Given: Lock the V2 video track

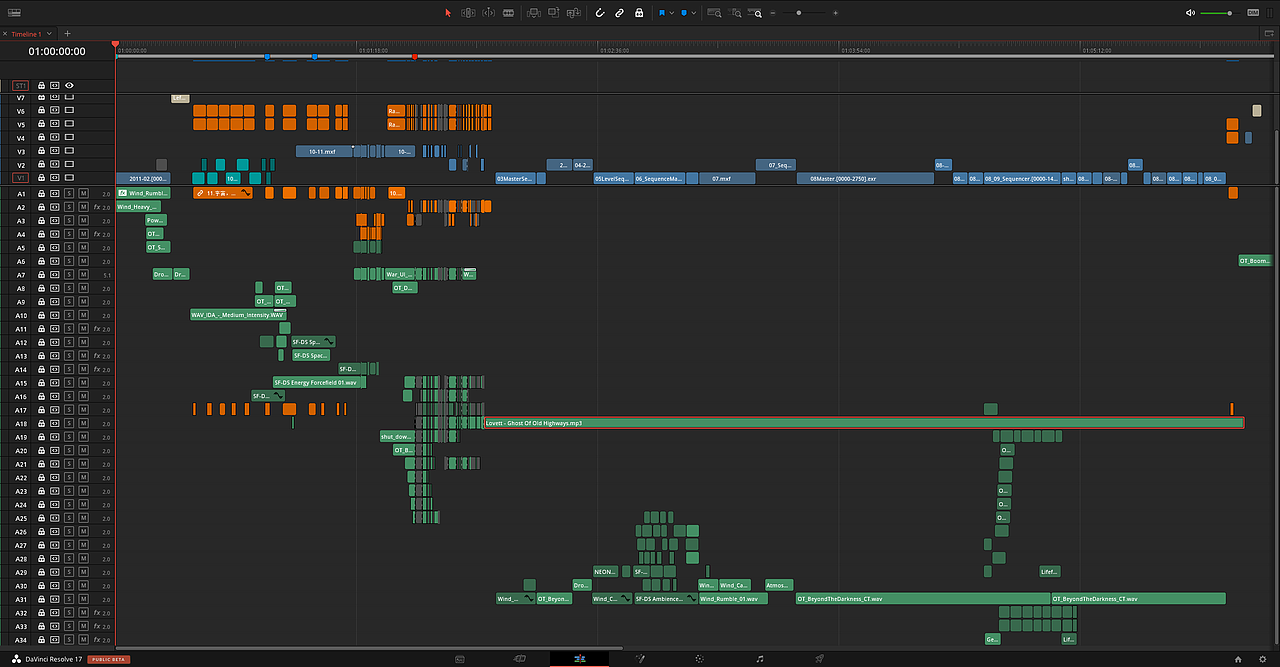Looking at the screenshot, I should [42, 164].
